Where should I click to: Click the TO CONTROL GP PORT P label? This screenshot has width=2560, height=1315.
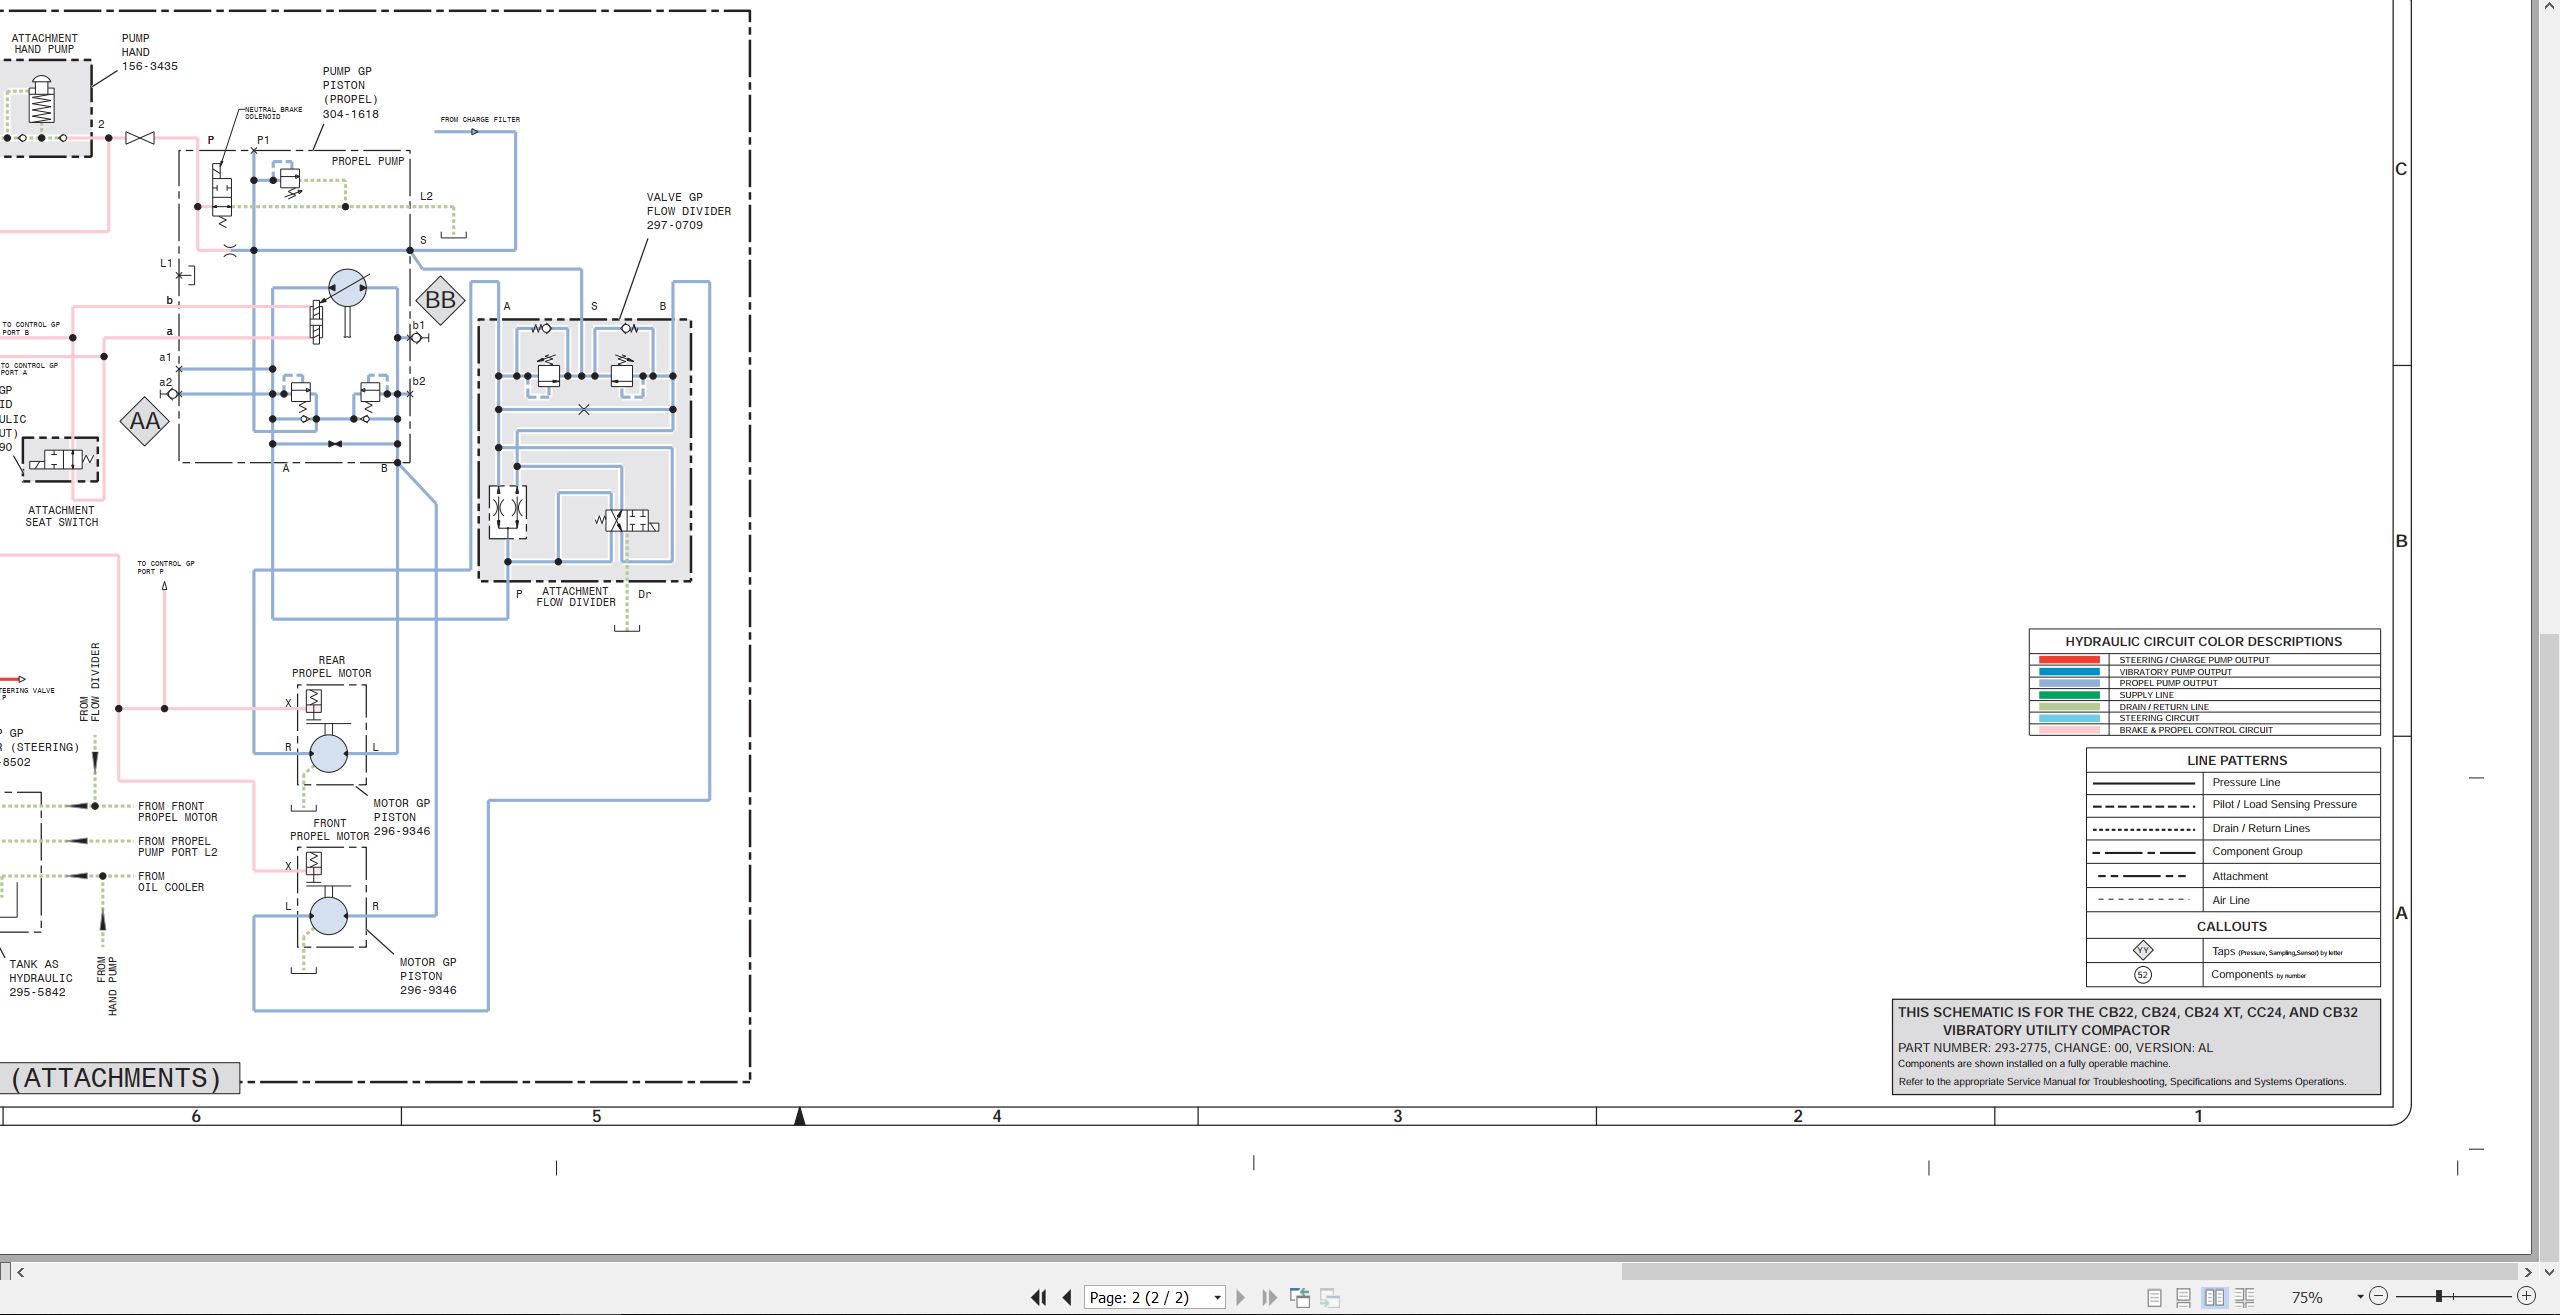tap(166, 567)
